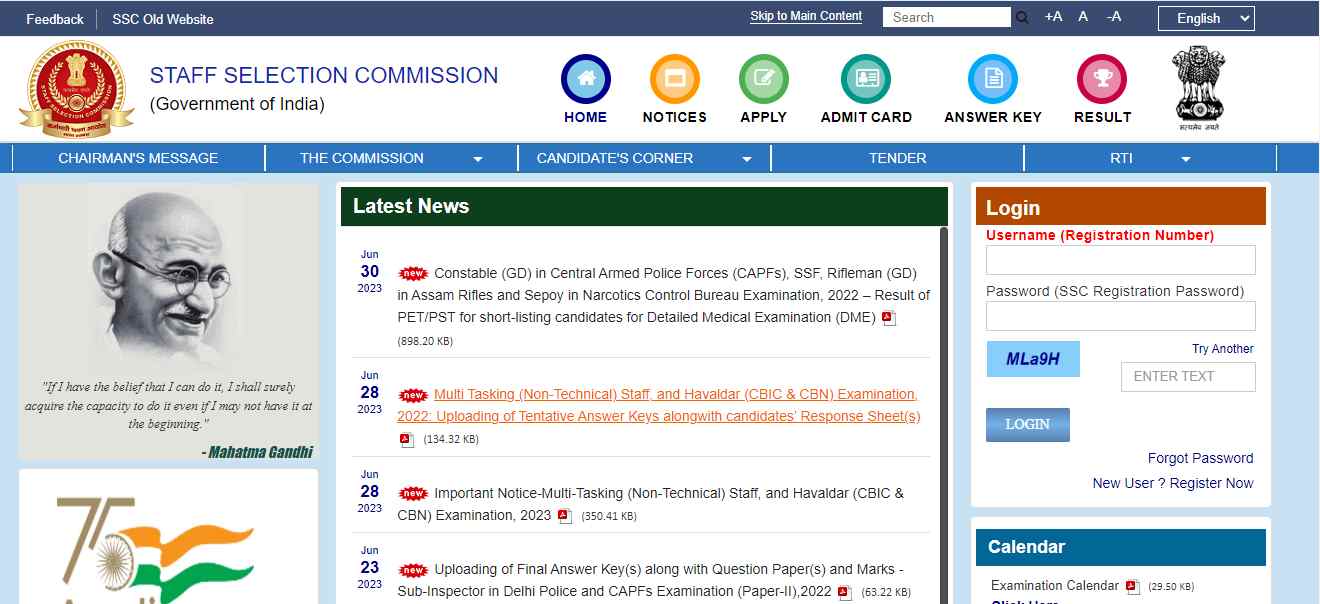This screenshot has height=604, width=1320.
Task: Open PDF icon beside 134.32 KB
Action: click(x=406, y=439)
